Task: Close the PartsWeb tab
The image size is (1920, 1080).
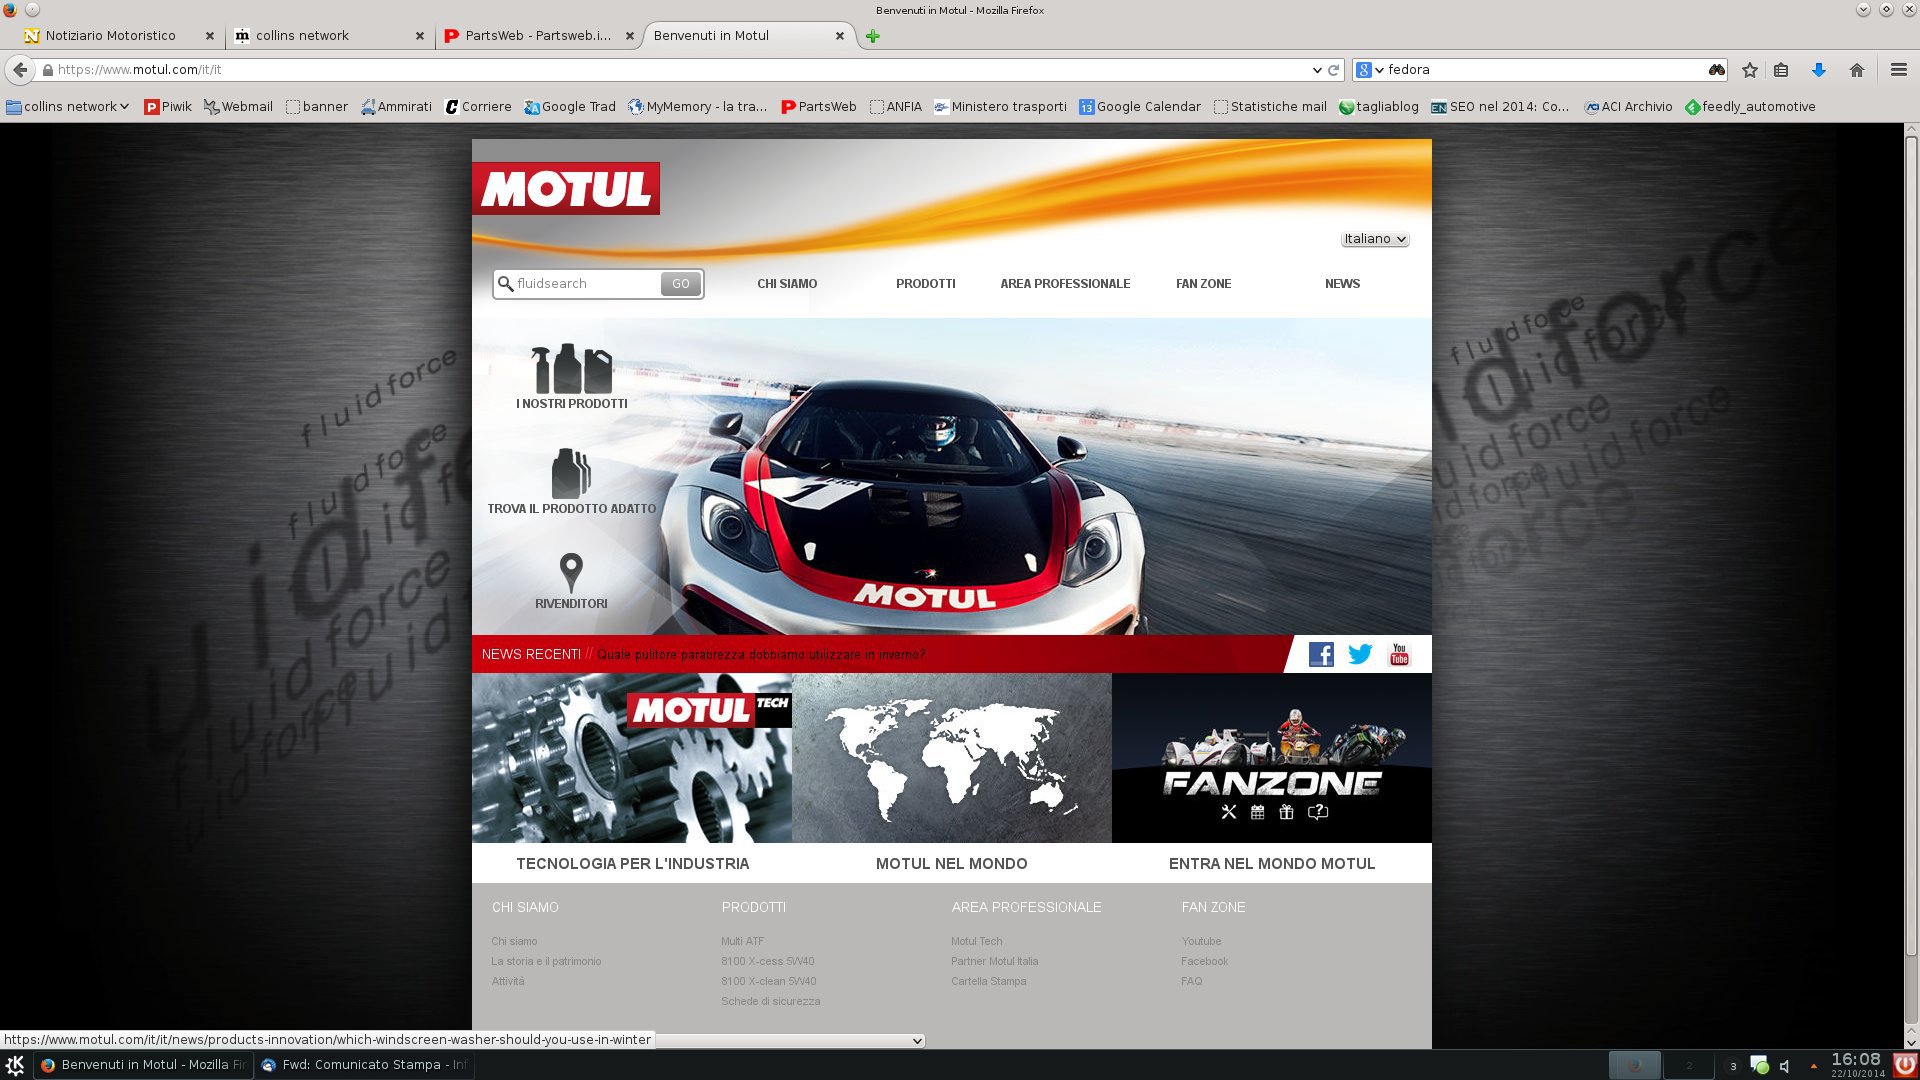Action: coord(630,36)
